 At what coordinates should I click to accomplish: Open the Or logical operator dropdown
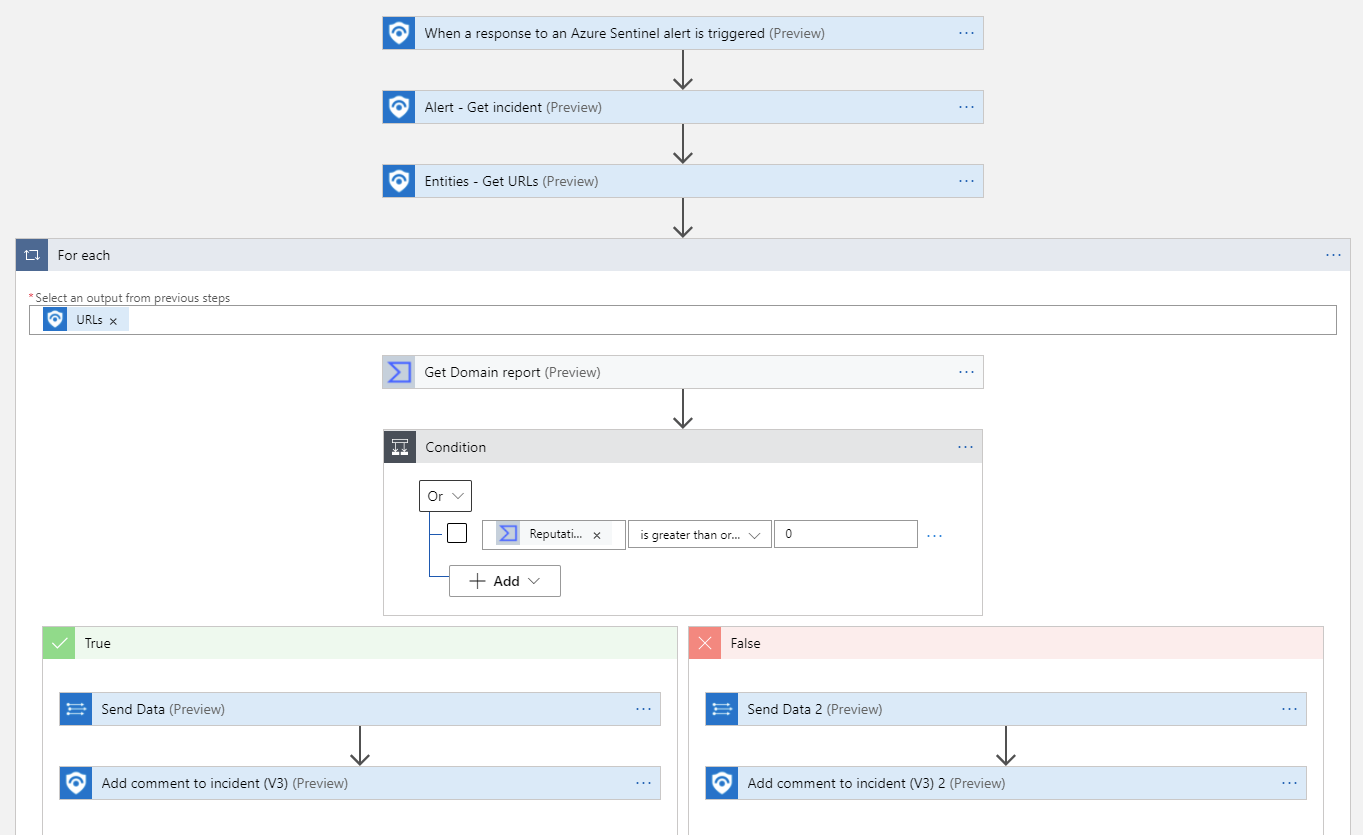[x=445, y=496]
